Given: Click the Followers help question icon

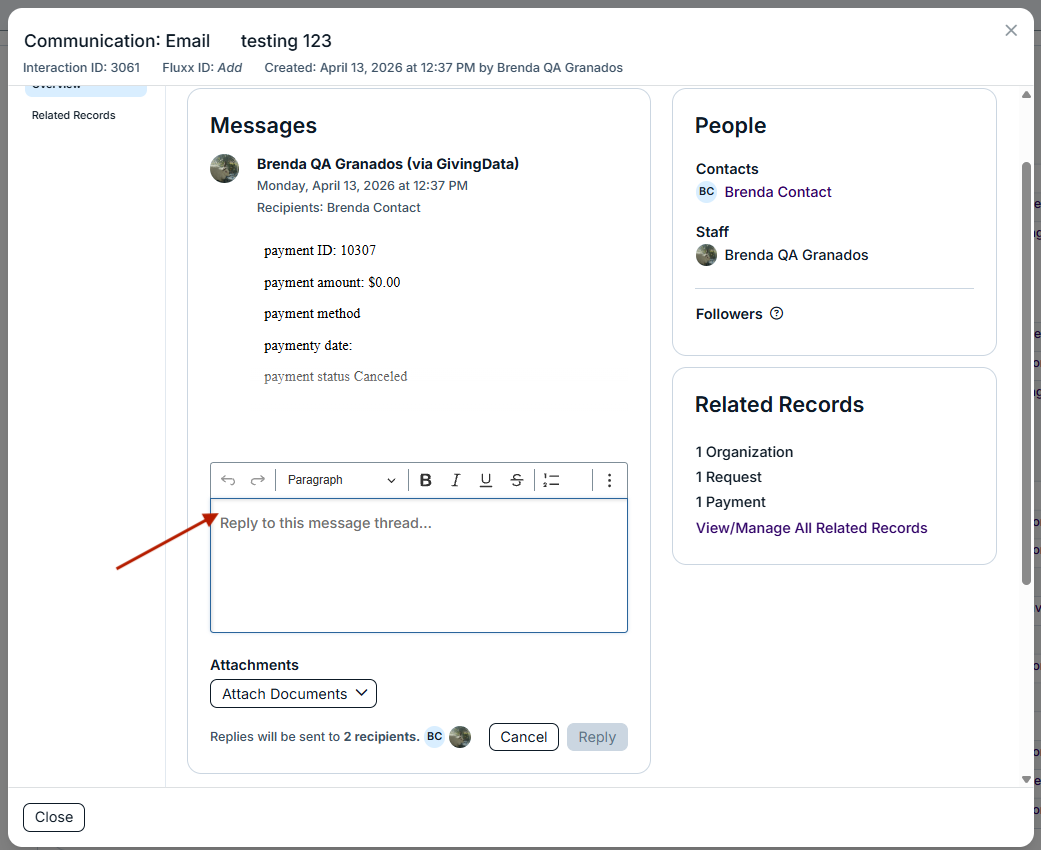Looking at the screenshot, I should pos(776,313).
